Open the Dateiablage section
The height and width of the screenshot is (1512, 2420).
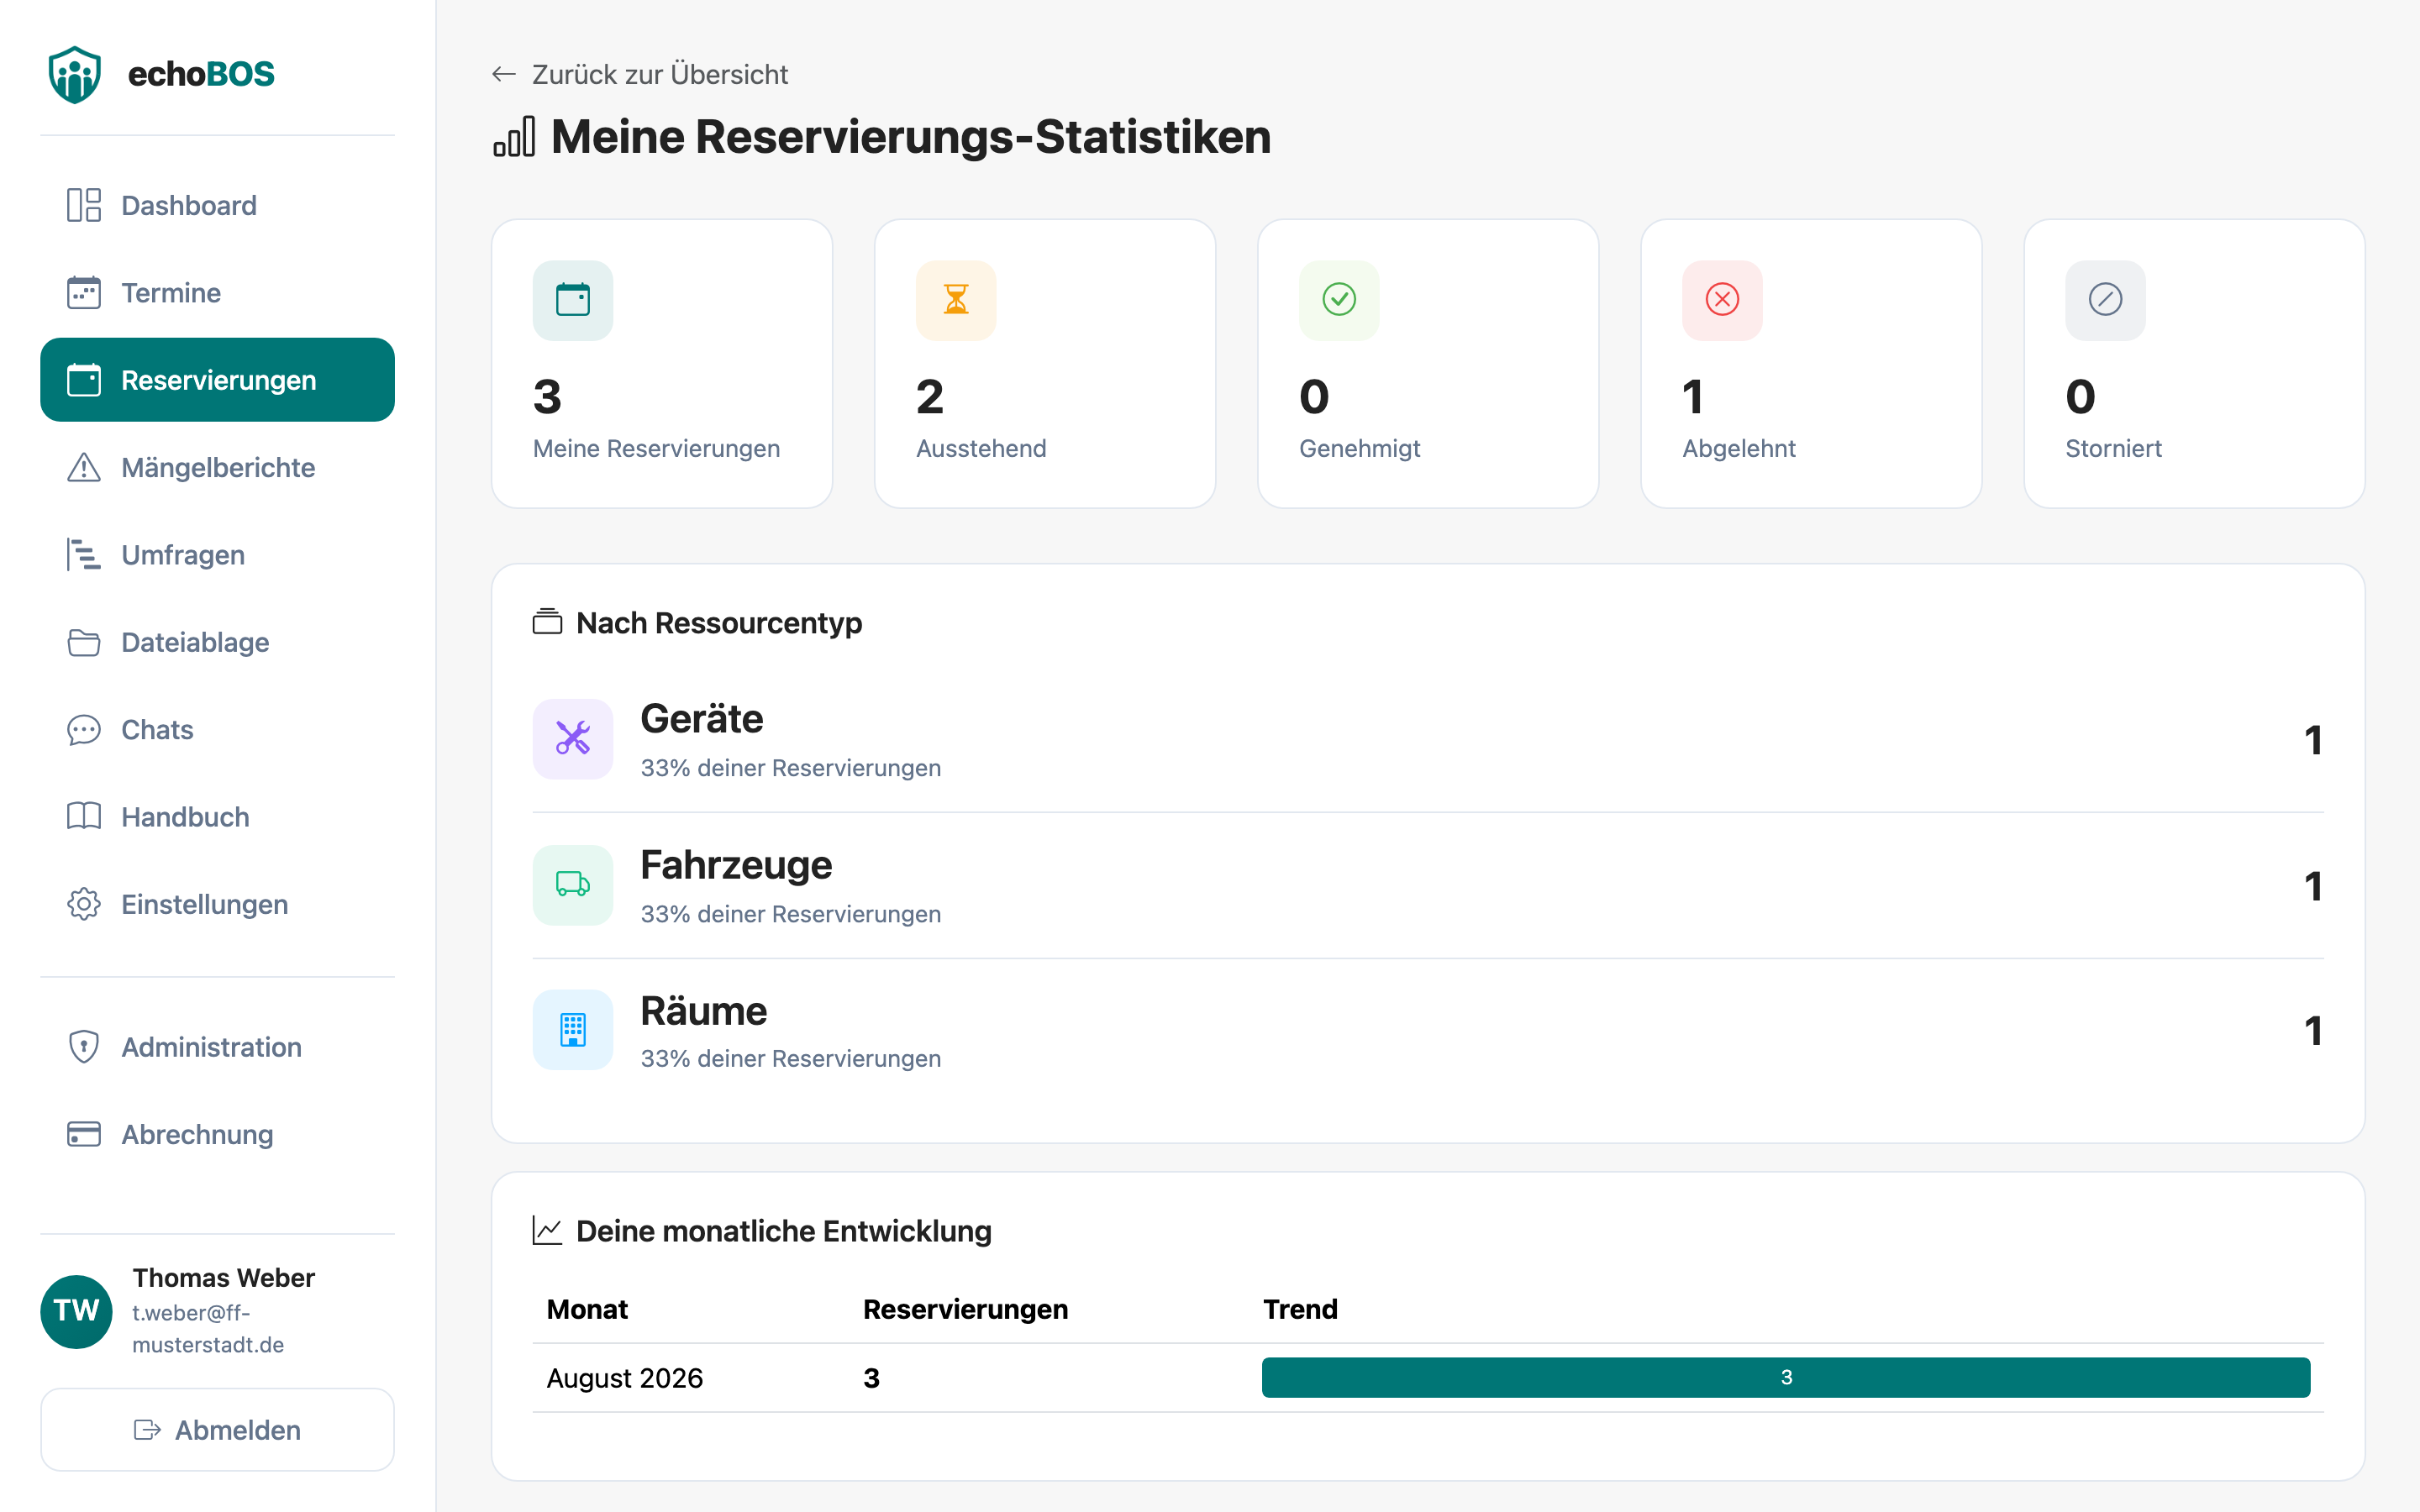[217, 642]
